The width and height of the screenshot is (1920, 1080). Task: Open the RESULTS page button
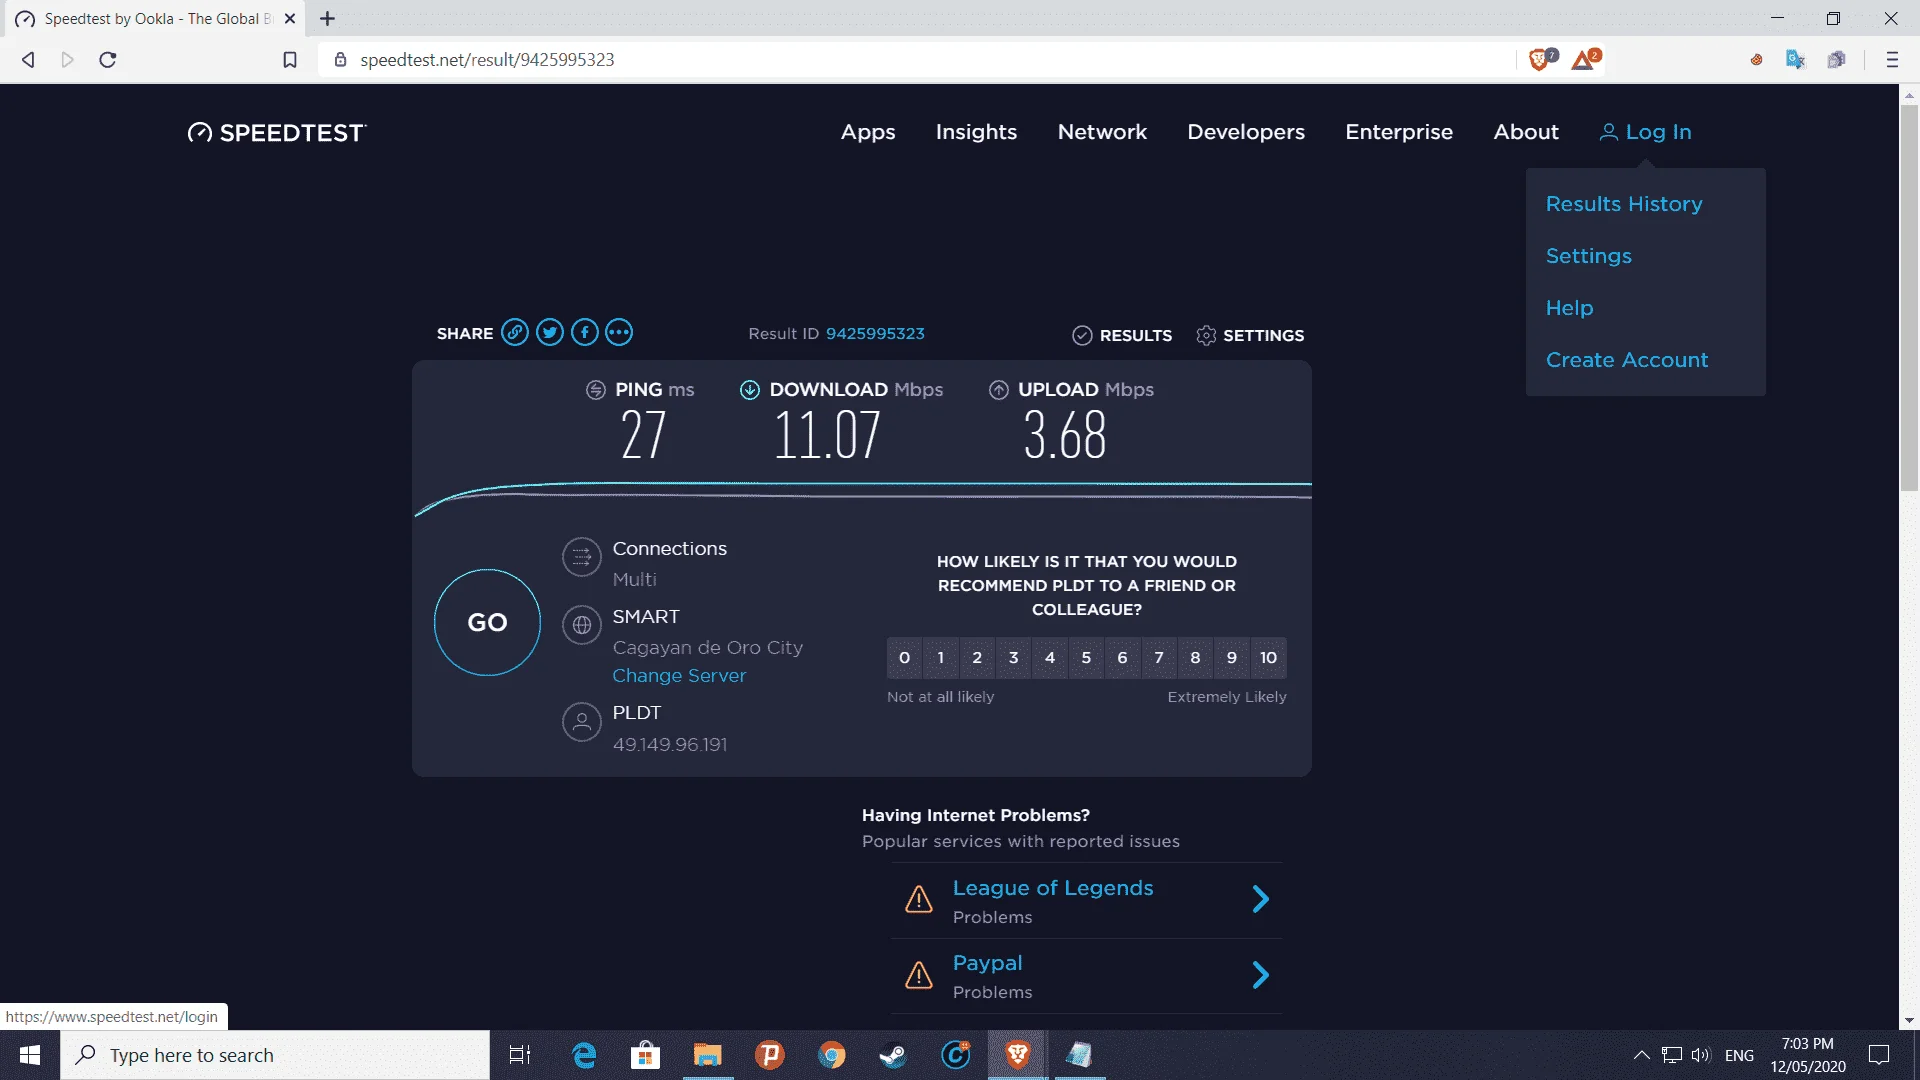click(x=1122, y=335)
